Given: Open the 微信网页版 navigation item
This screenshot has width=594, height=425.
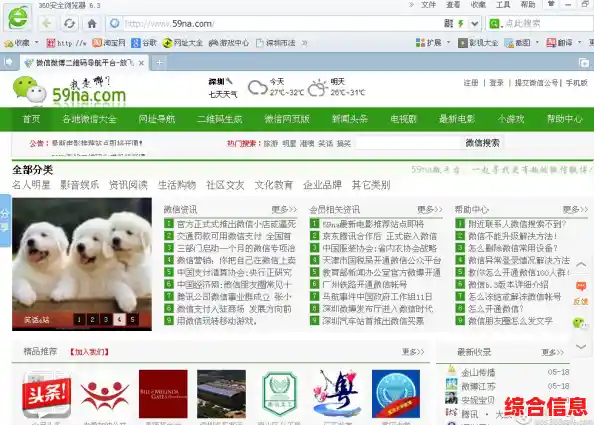Looking at the screenshot, I should click(287, 119).
